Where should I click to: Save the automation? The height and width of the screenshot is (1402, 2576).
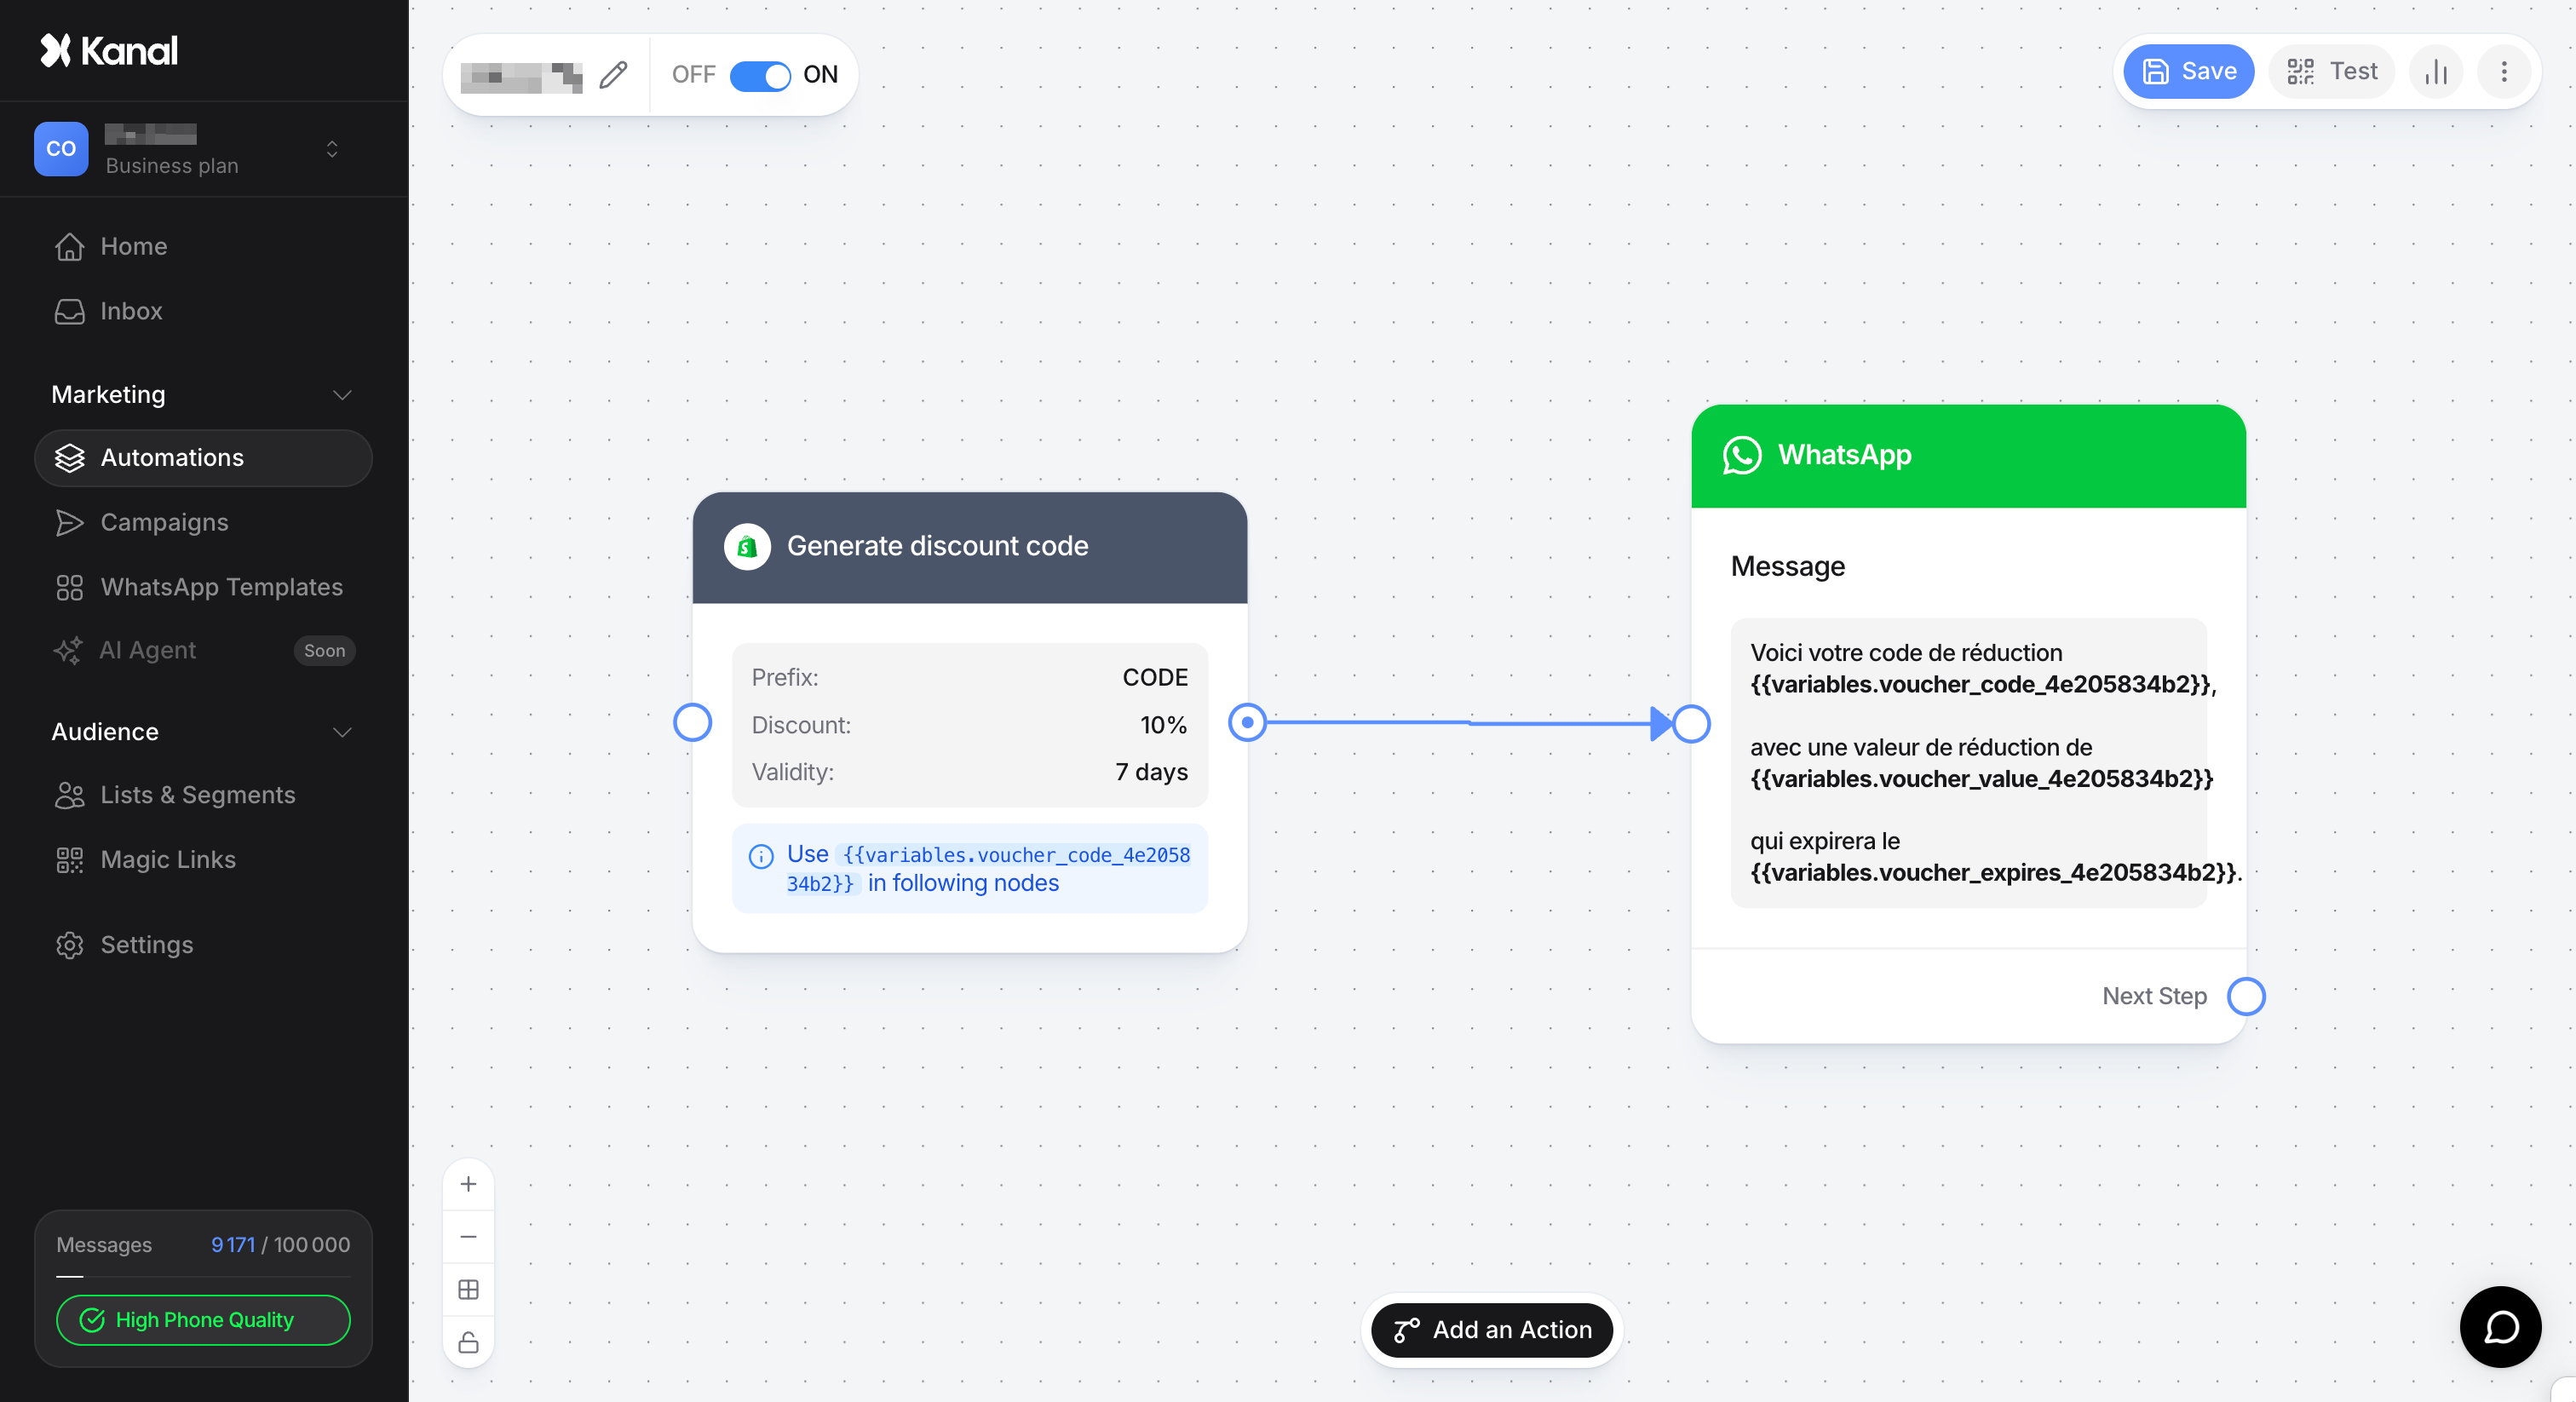(x=2188, y=72)
